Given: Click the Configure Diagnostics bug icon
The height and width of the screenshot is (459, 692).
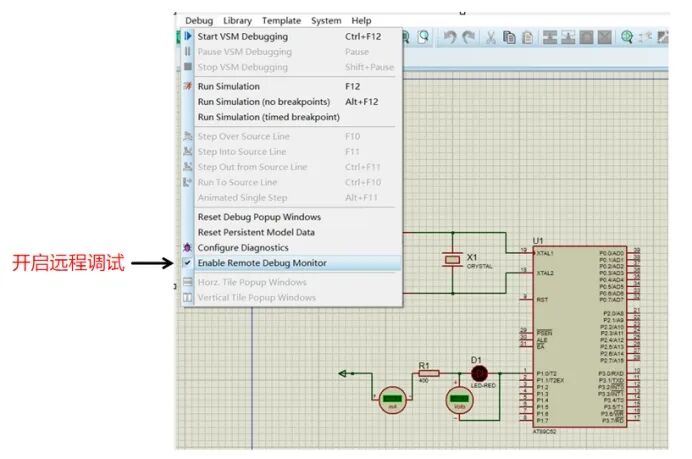Looking at the screenshot, I should [188, 248].
